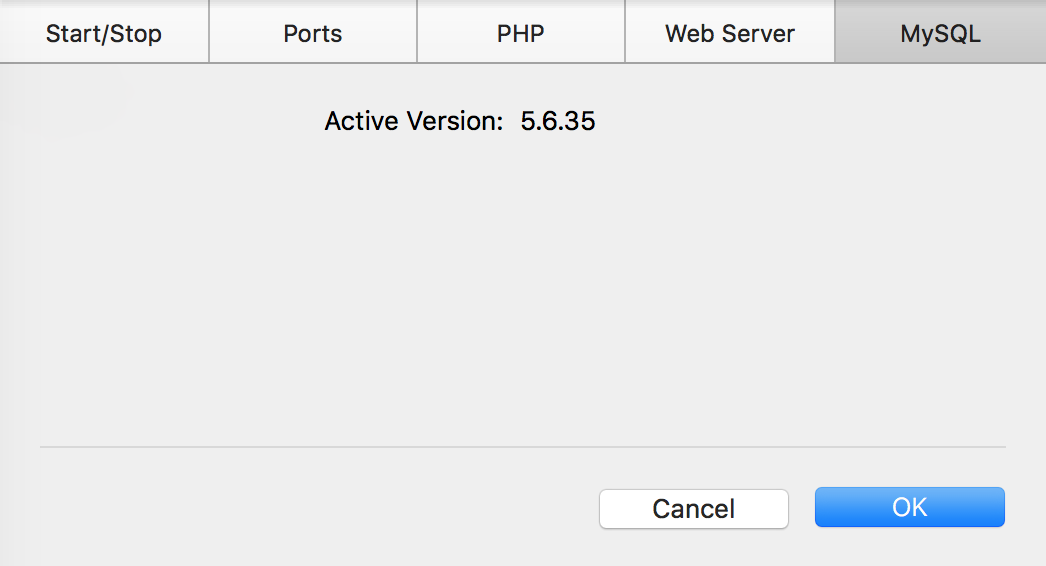Click the 5.6.35 version number

(558, 122)
